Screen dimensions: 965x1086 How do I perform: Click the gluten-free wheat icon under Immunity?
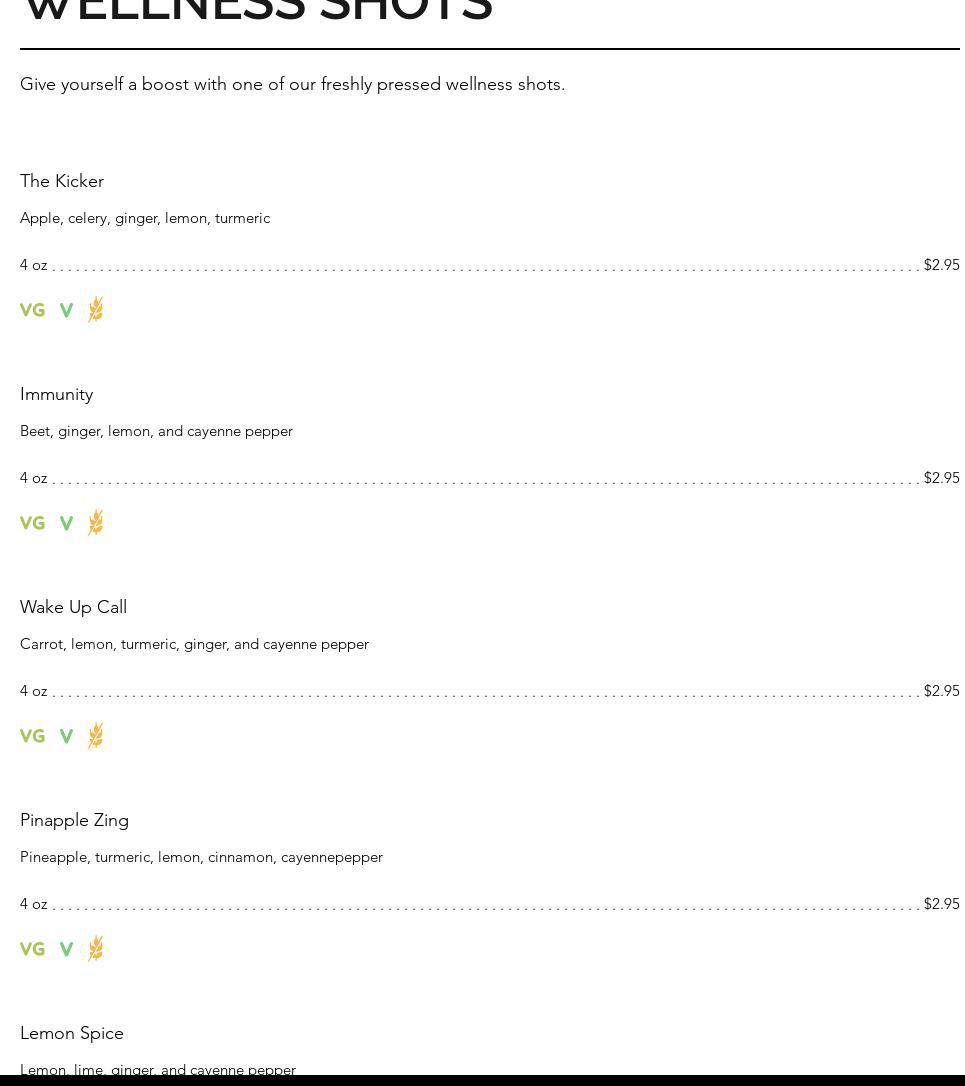[x=96, y=522]
